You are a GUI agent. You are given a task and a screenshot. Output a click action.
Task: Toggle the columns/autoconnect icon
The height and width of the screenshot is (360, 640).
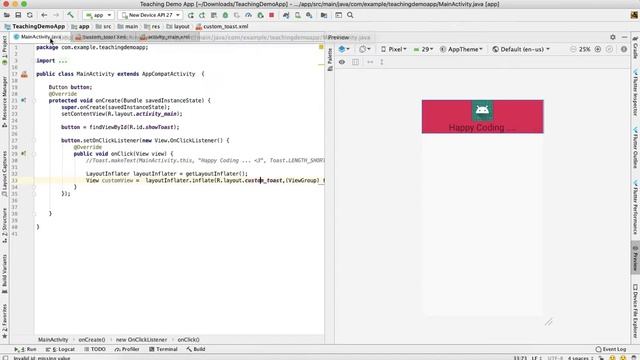point(356,62)
